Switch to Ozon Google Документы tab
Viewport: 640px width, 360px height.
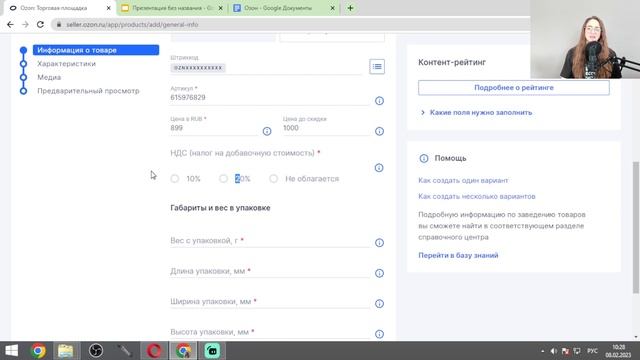(284, 8)
